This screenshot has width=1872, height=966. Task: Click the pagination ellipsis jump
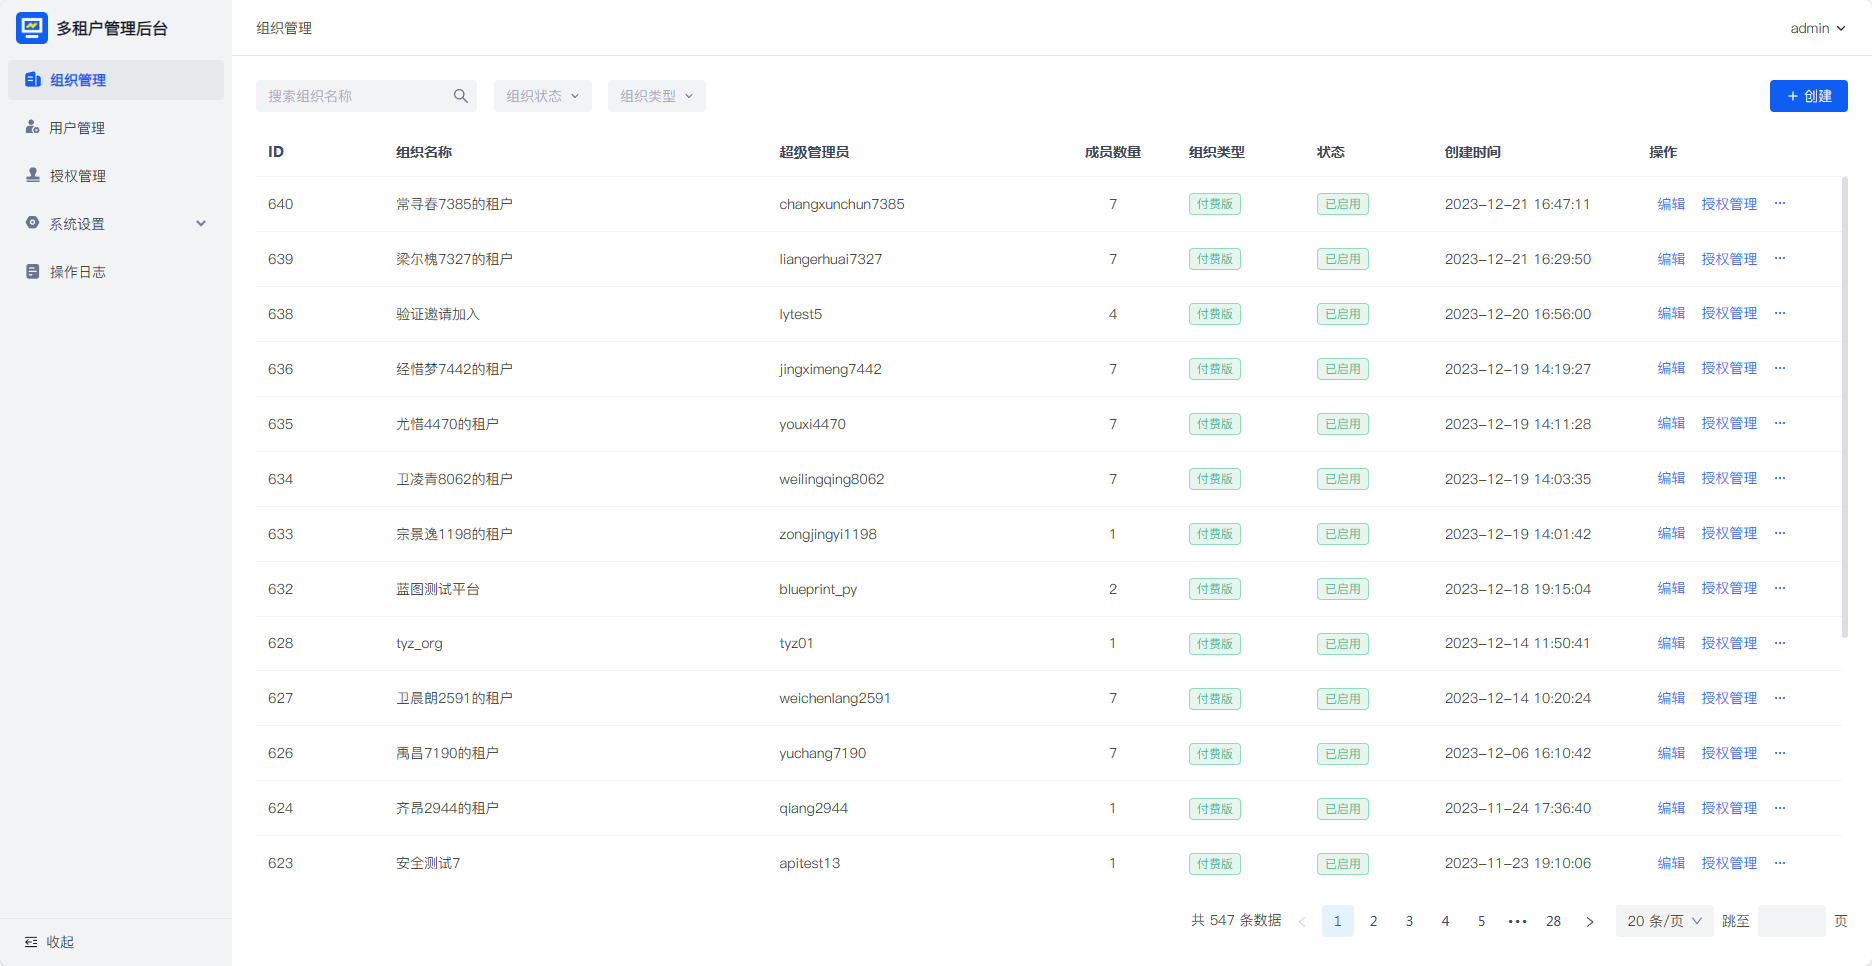coord(1518,922)
